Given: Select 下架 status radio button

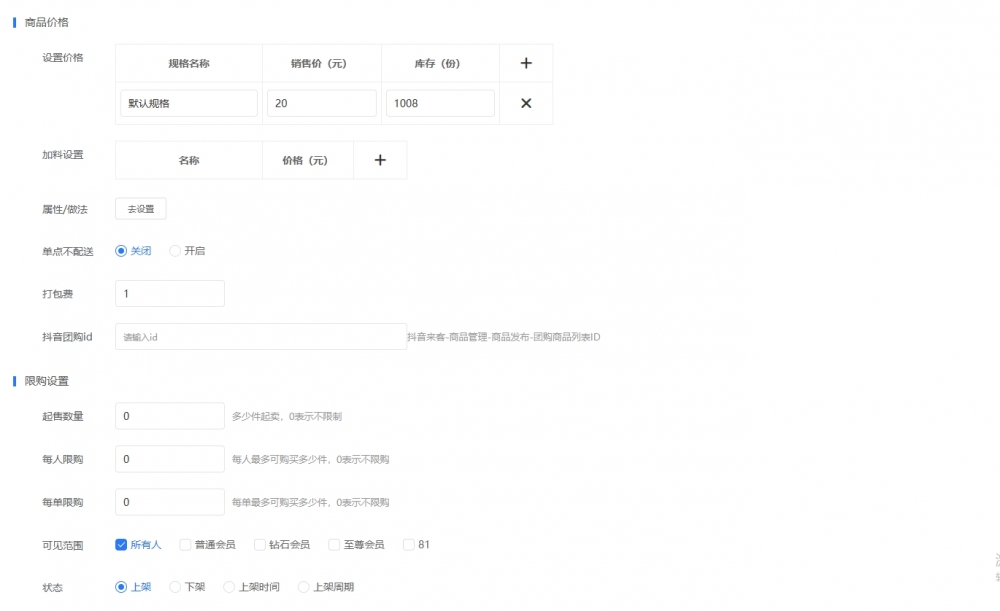Looking at the screenshot, I should [175, 587].
